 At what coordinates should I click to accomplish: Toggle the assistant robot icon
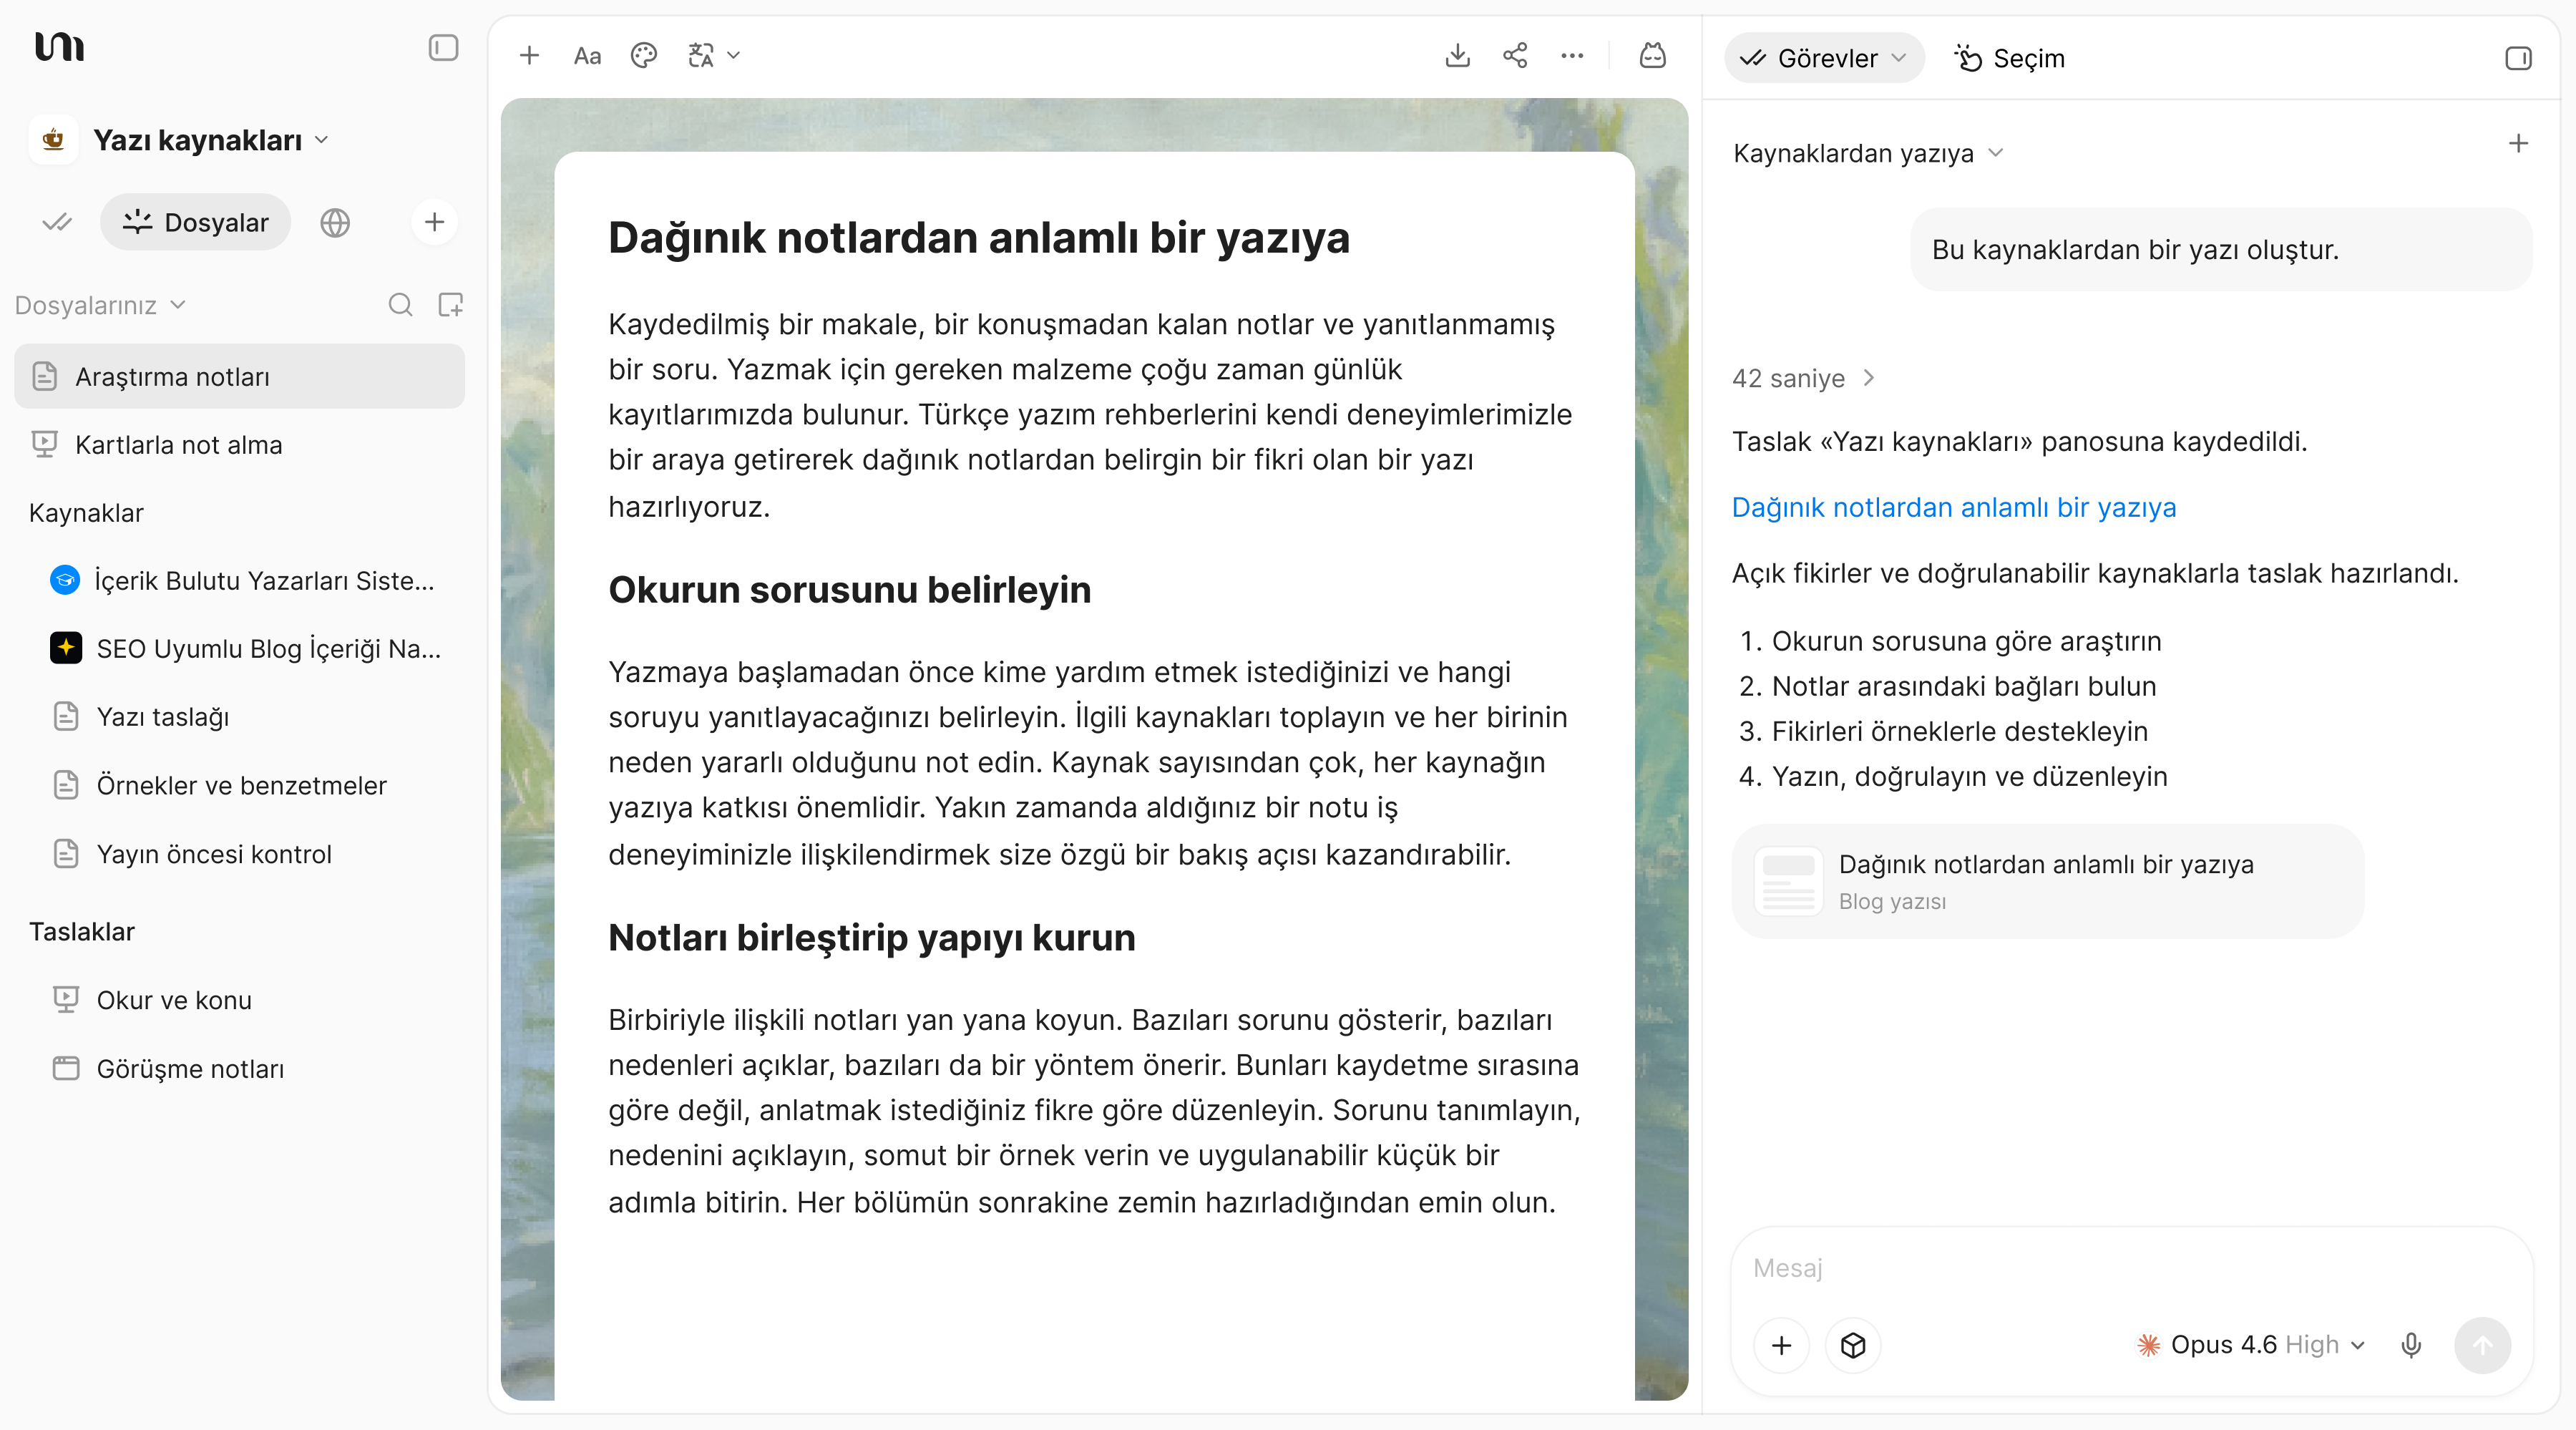coord(1652,56)
